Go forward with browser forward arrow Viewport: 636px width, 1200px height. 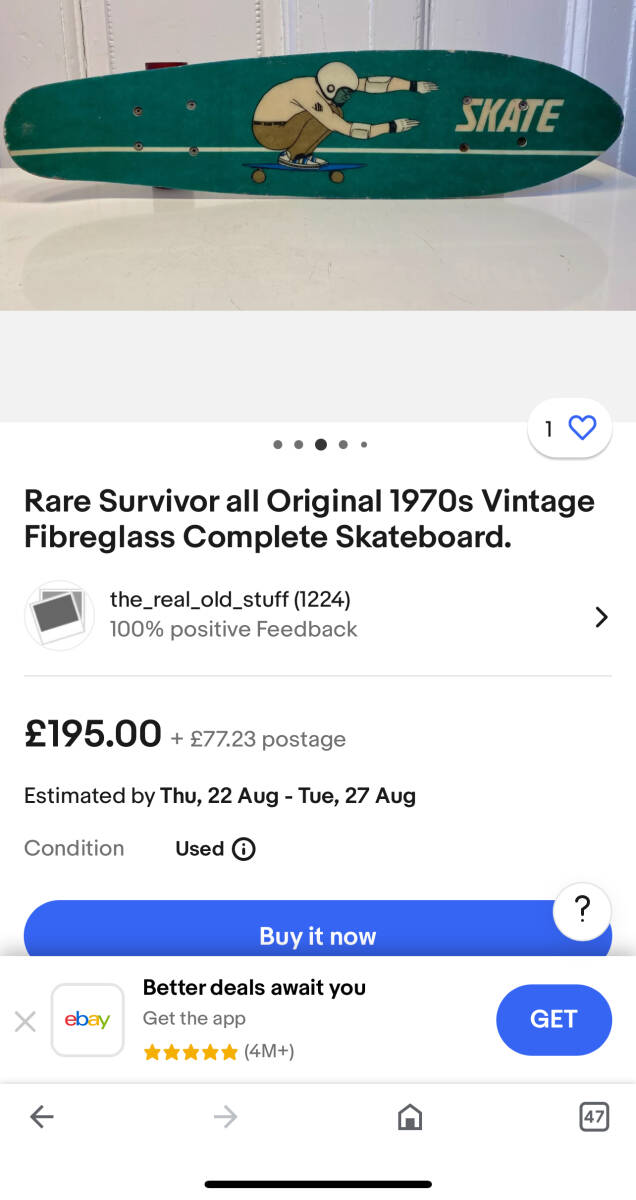[226, 1117]
